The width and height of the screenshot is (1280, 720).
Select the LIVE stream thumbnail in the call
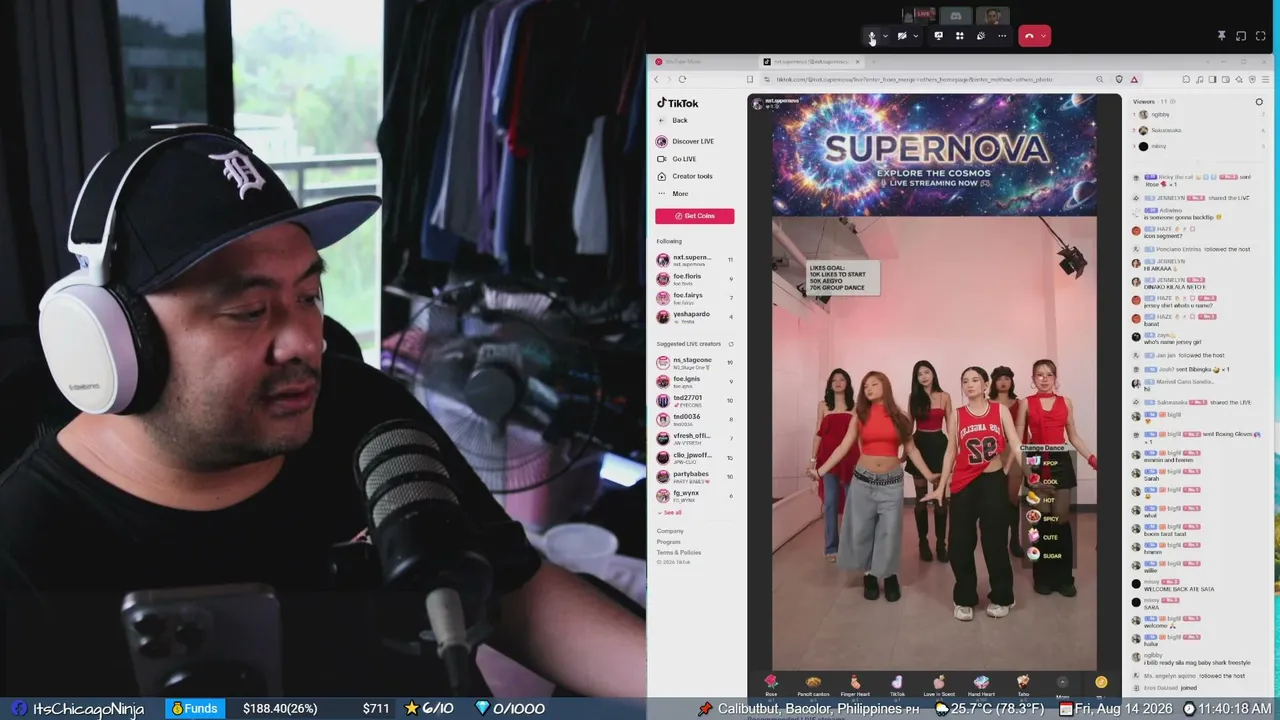(920, 15)
